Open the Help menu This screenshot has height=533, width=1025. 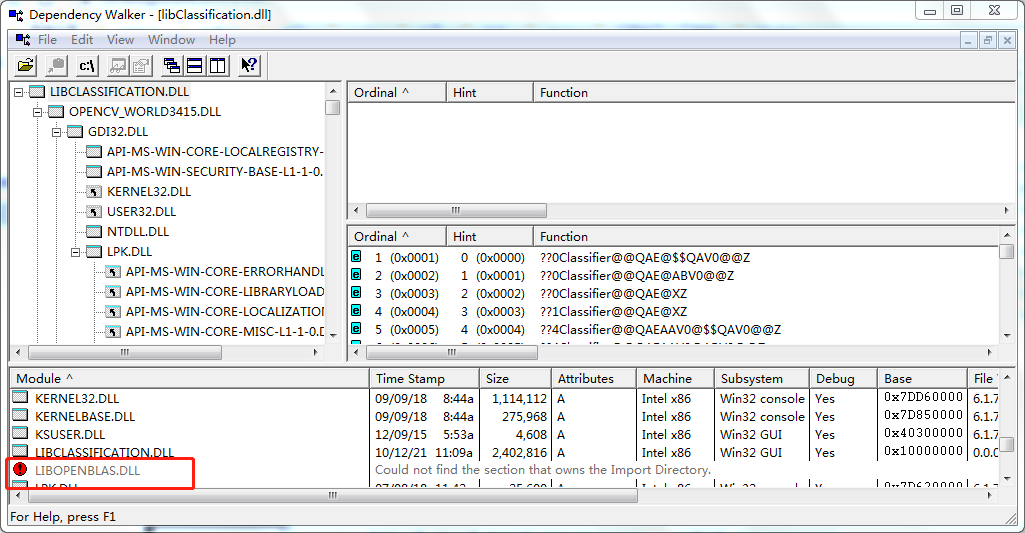pyautogui.click(x=222, y=40)
